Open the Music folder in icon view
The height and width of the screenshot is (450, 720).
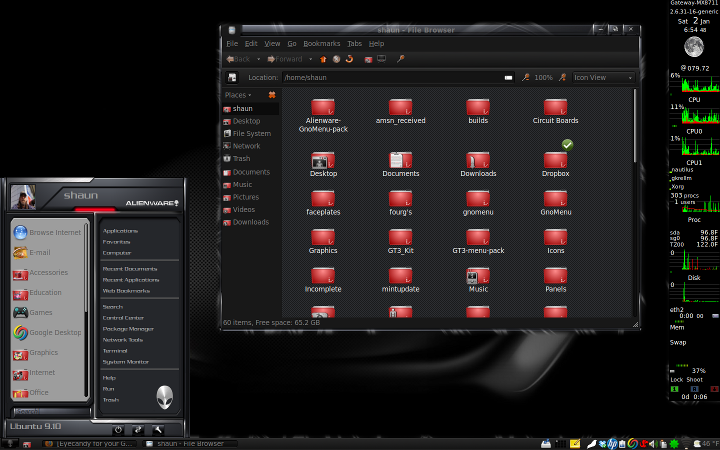coord(478,280)
